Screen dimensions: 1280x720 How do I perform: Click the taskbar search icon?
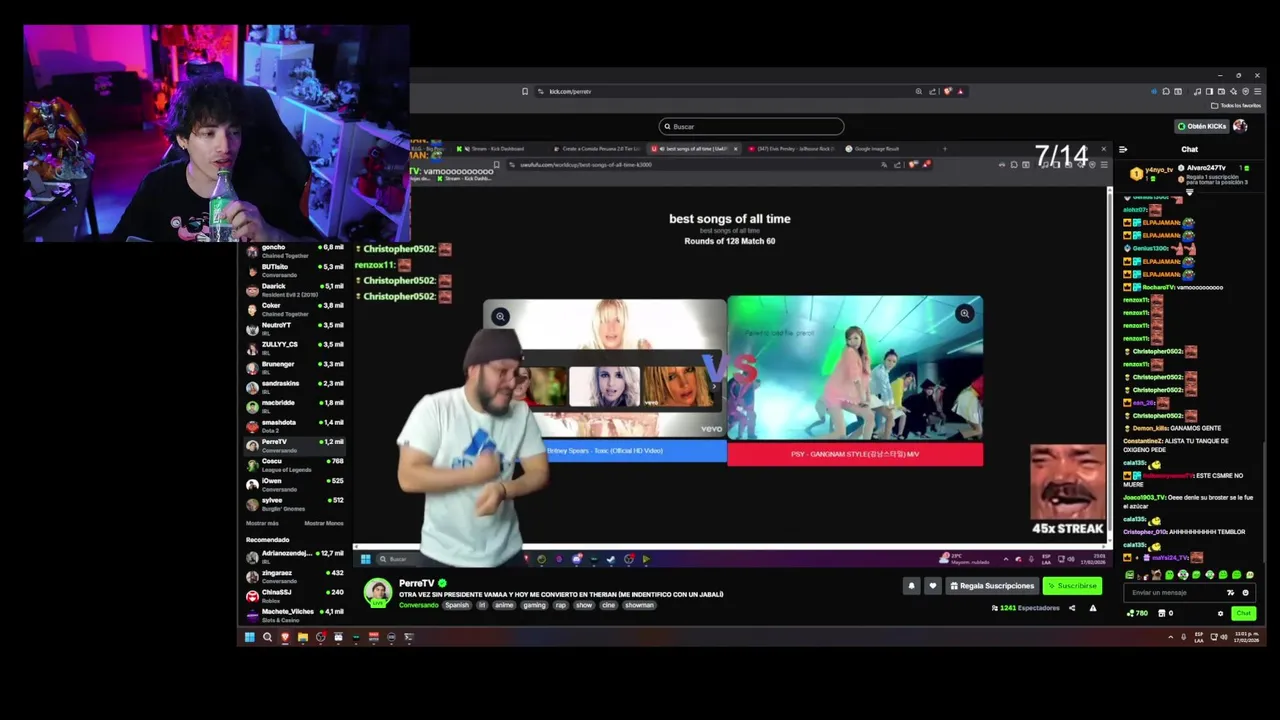(267, 637)
